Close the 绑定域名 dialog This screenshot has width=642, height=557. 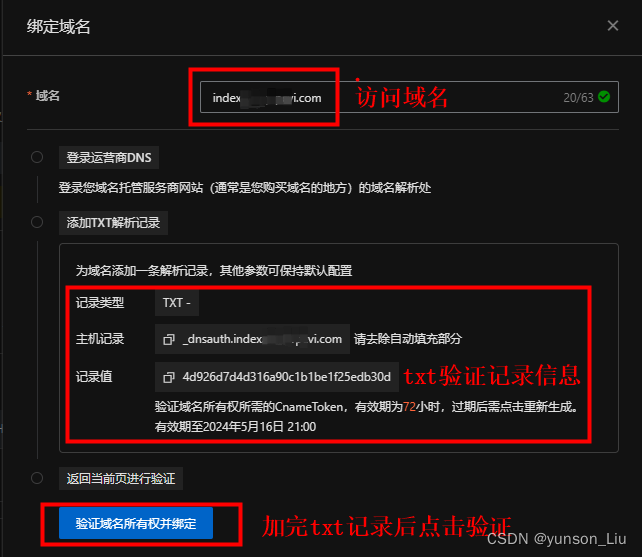613,26
